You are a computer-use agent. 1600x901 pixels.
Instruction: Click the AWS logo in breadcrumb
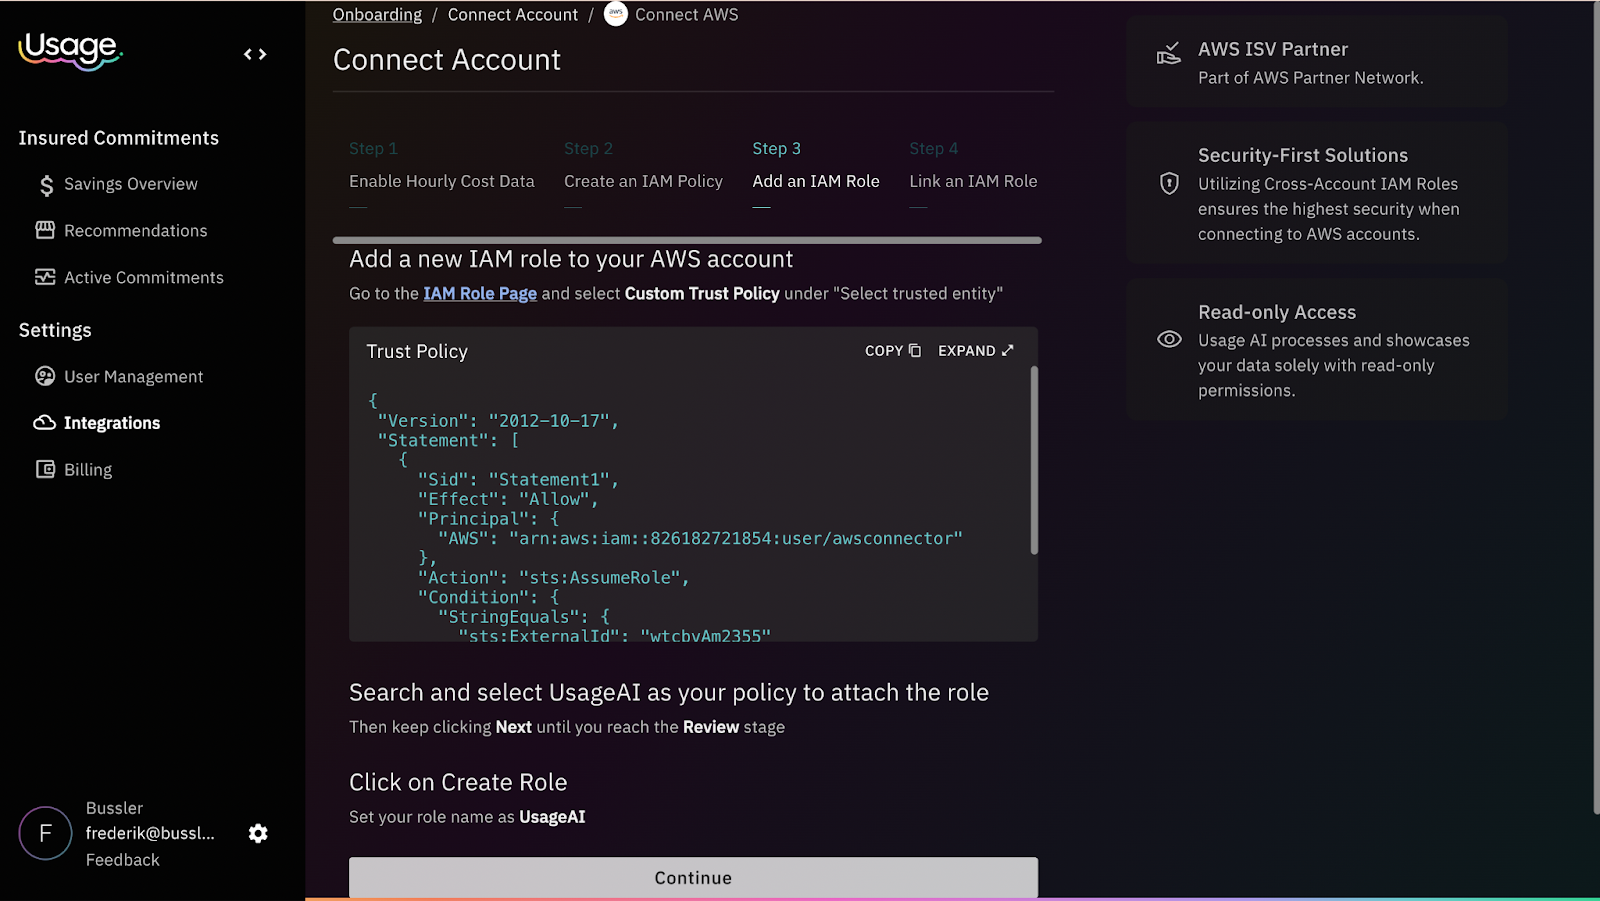point(616,14)
